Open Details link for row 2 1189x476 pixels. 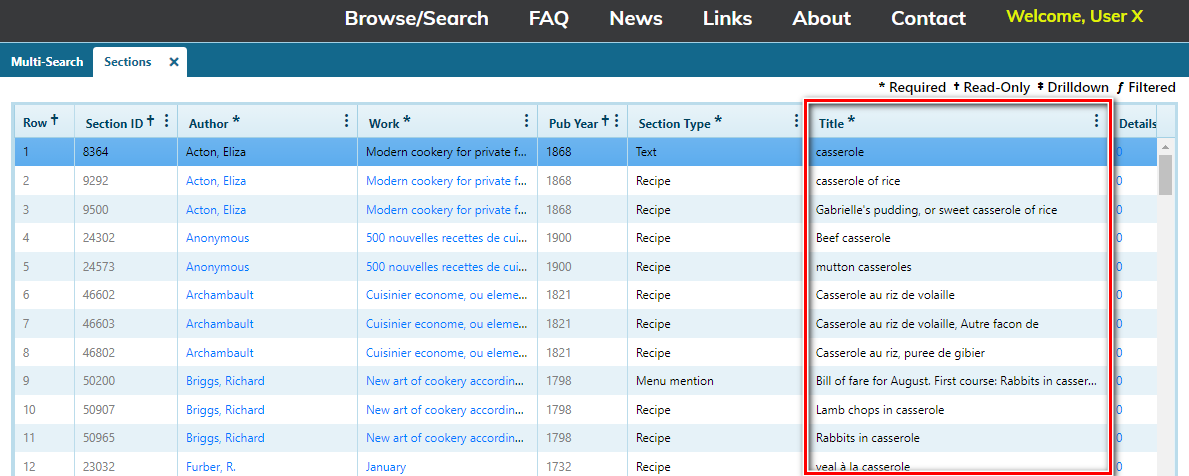pyautogui.click(x=1118, y=181)
